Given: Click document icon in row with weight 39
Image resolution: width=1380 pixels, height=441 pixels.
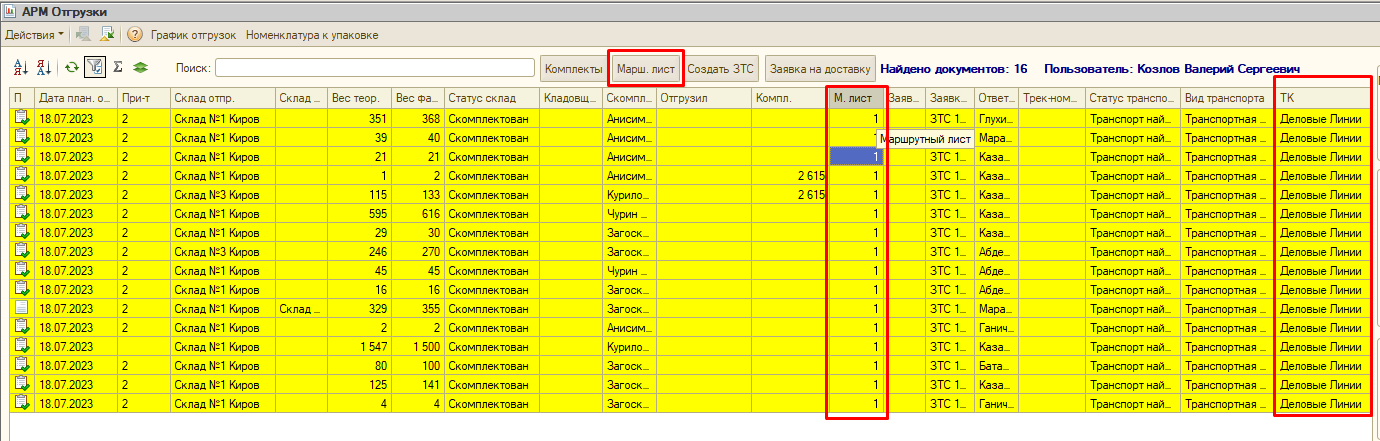Looking at the screenshot, I should tap(22, 137).
